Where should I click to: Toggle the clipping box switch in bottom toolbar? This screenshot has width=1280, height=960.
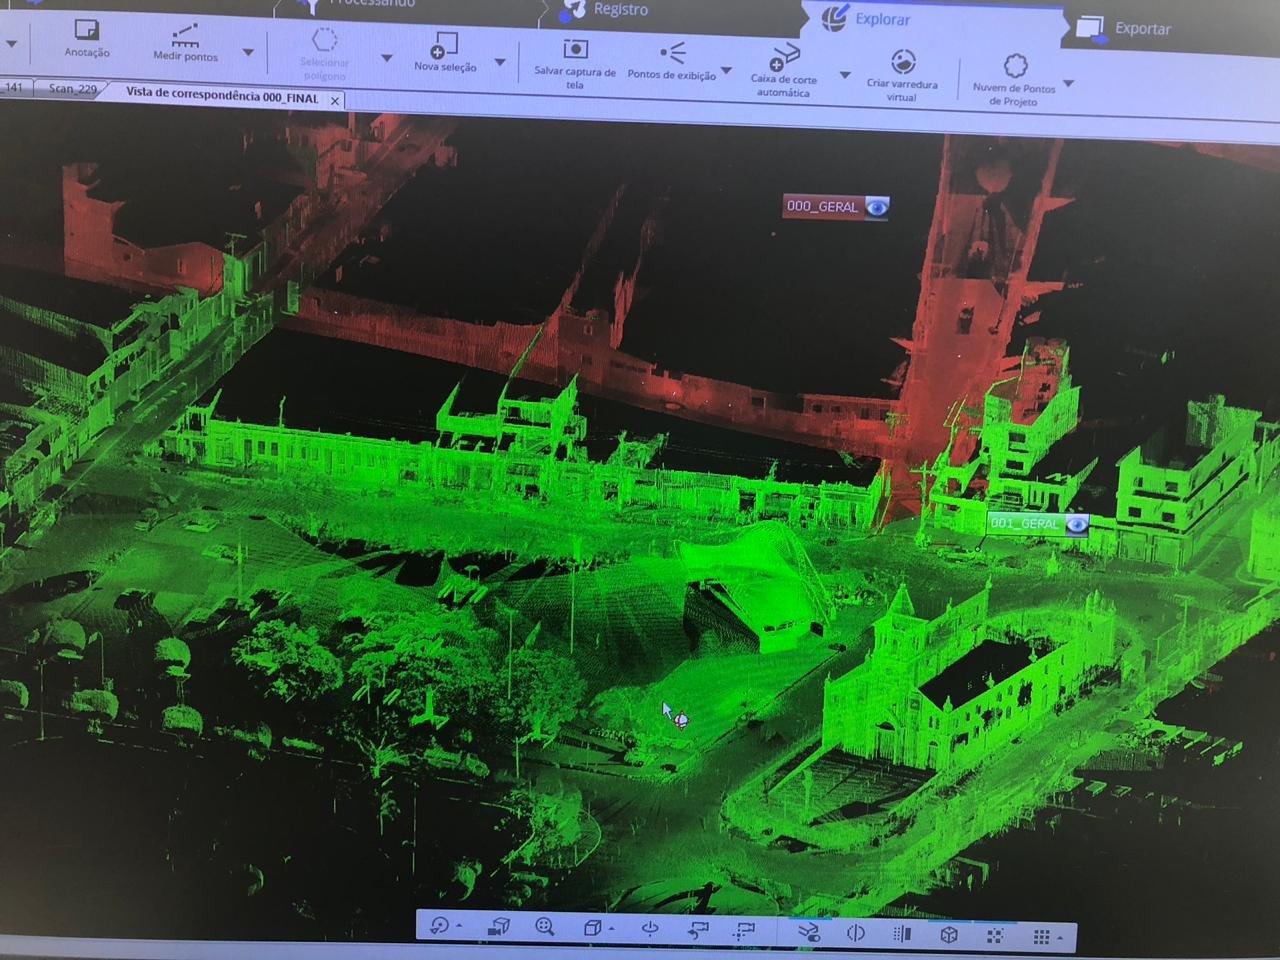coord(808,932)
